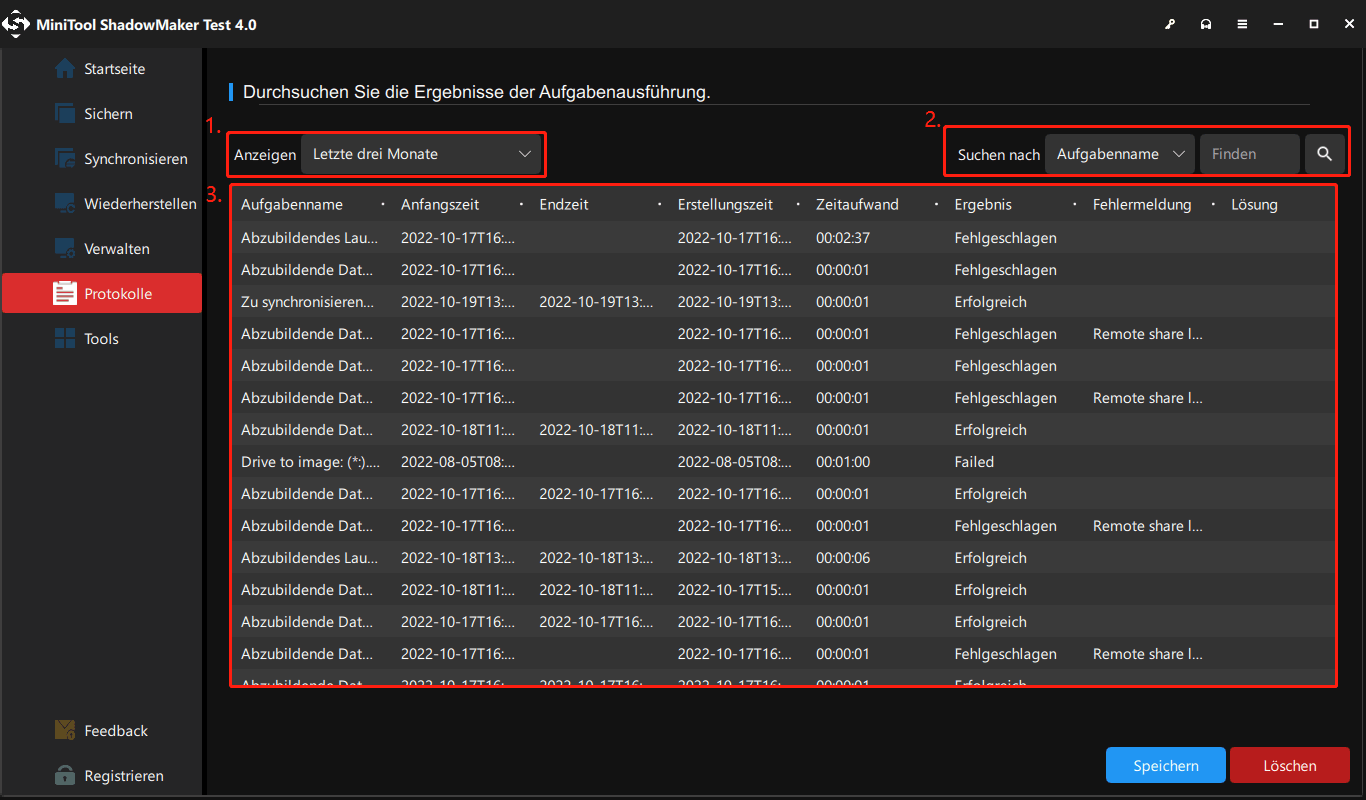Click the Feedback envelope icon
Screen dimensions: 1366x800
point(65,731)
